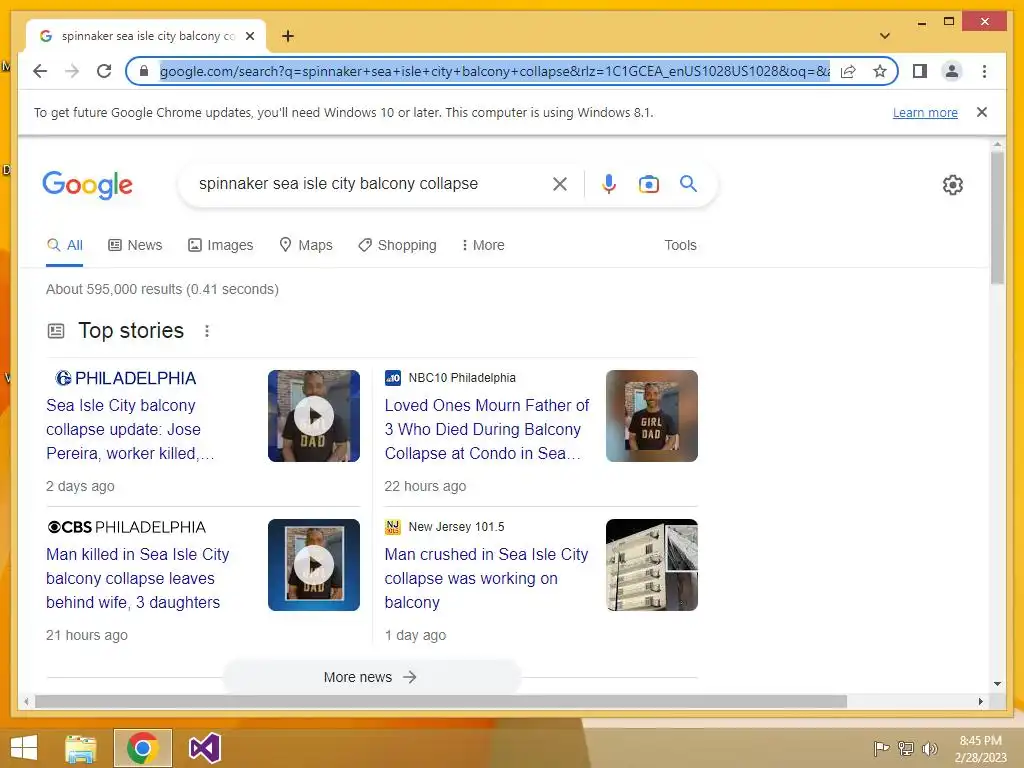Screen dimensions: 1024x768
Task: Open File Explorer from the taskbar
Action: pos(81,748)
